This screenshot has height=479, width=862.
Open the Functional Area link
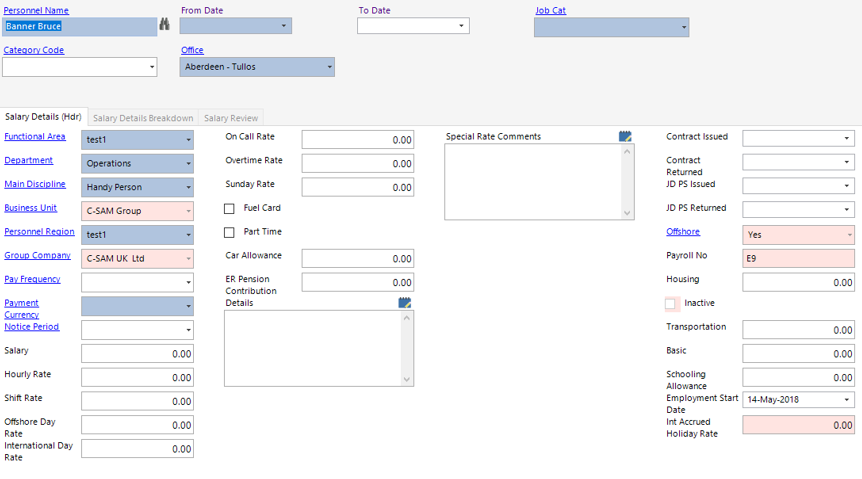[x=35, y=136]
